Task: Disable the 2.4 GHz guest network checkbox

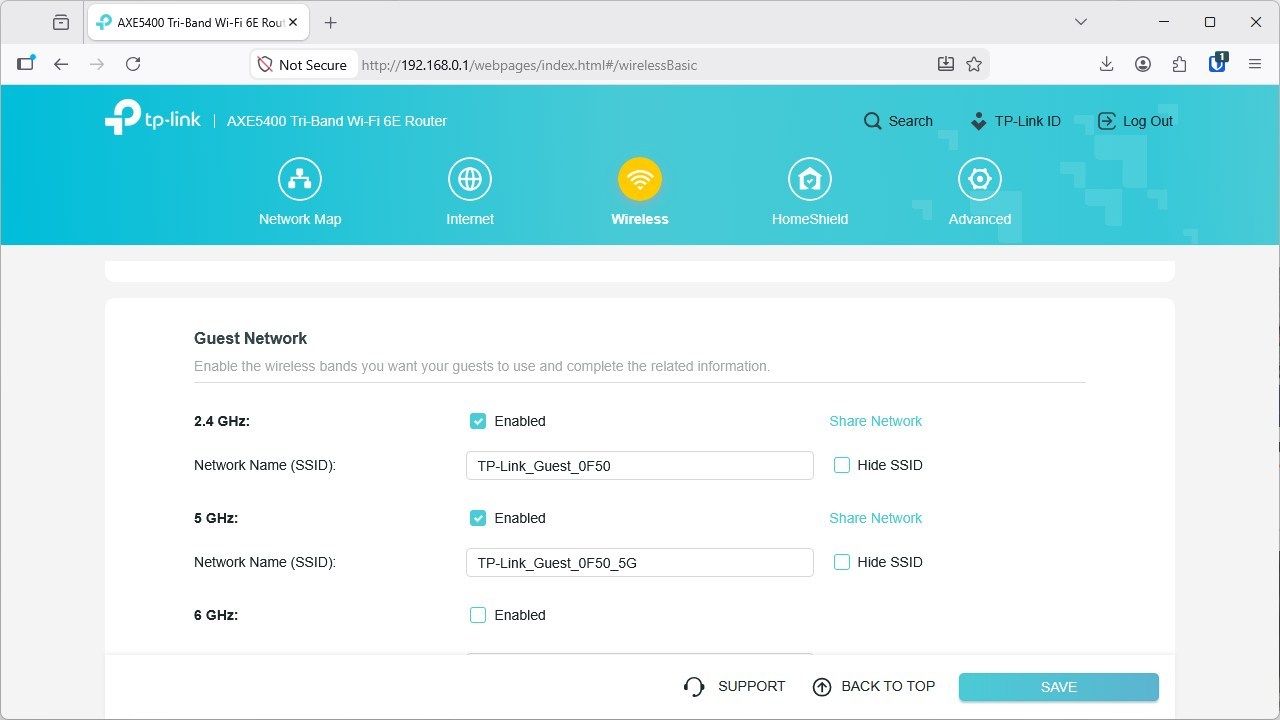Action: coord(478,421)
